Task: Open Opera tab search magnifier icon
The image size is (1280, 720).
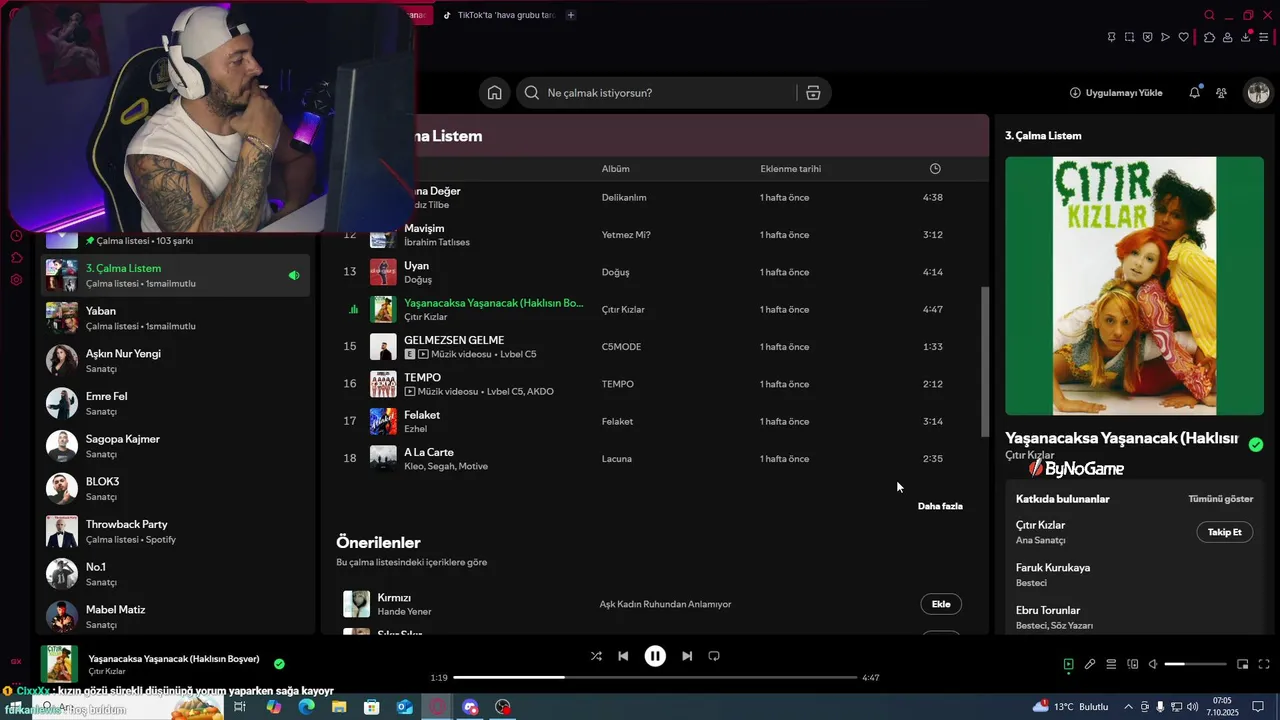Action: pos(1209,15)
